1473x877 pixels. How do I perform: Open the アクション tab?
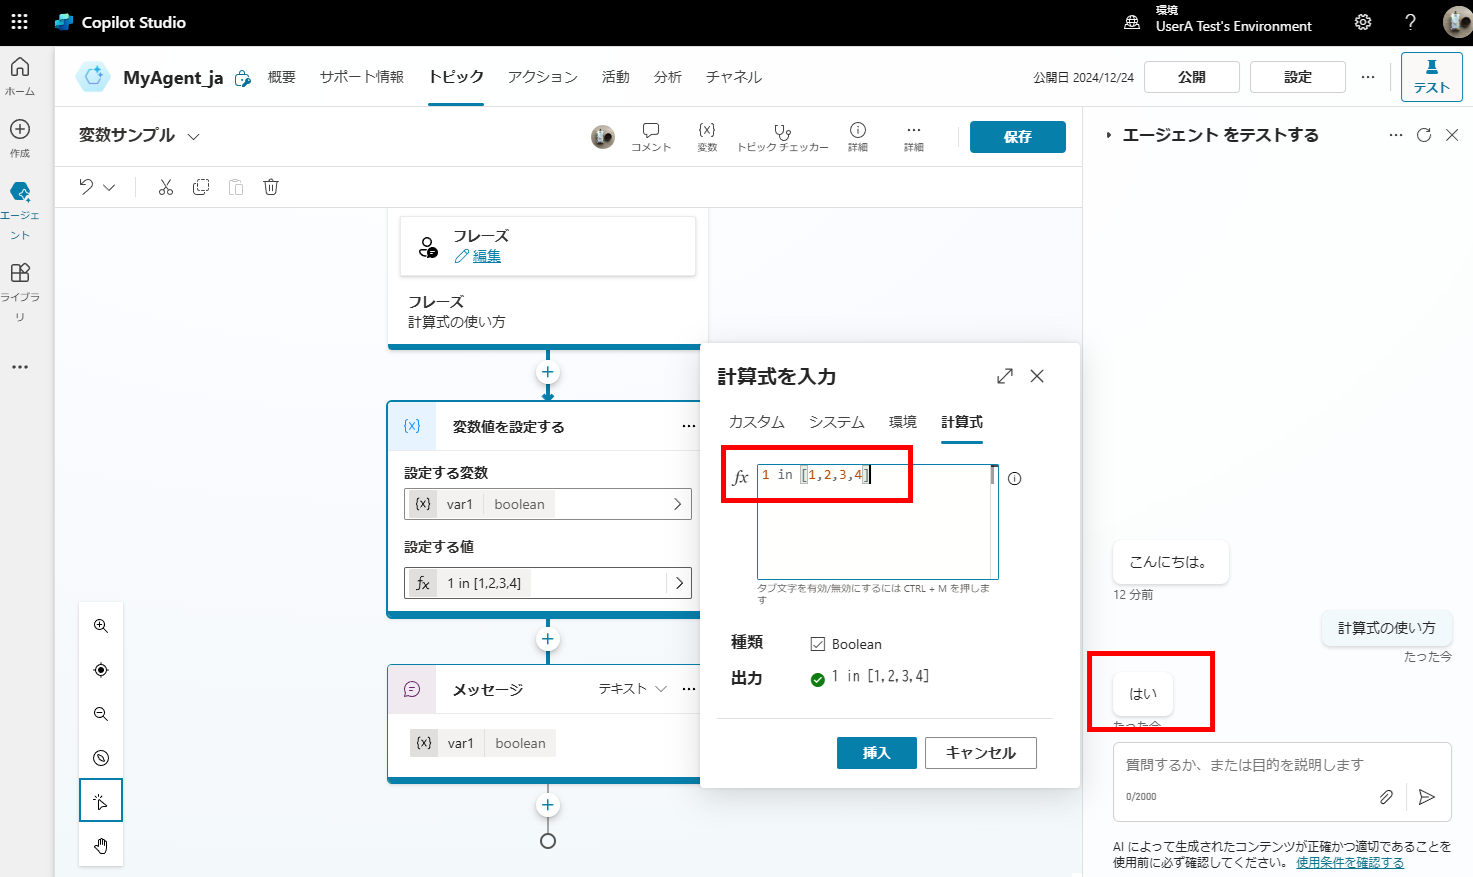pos(542,77)
